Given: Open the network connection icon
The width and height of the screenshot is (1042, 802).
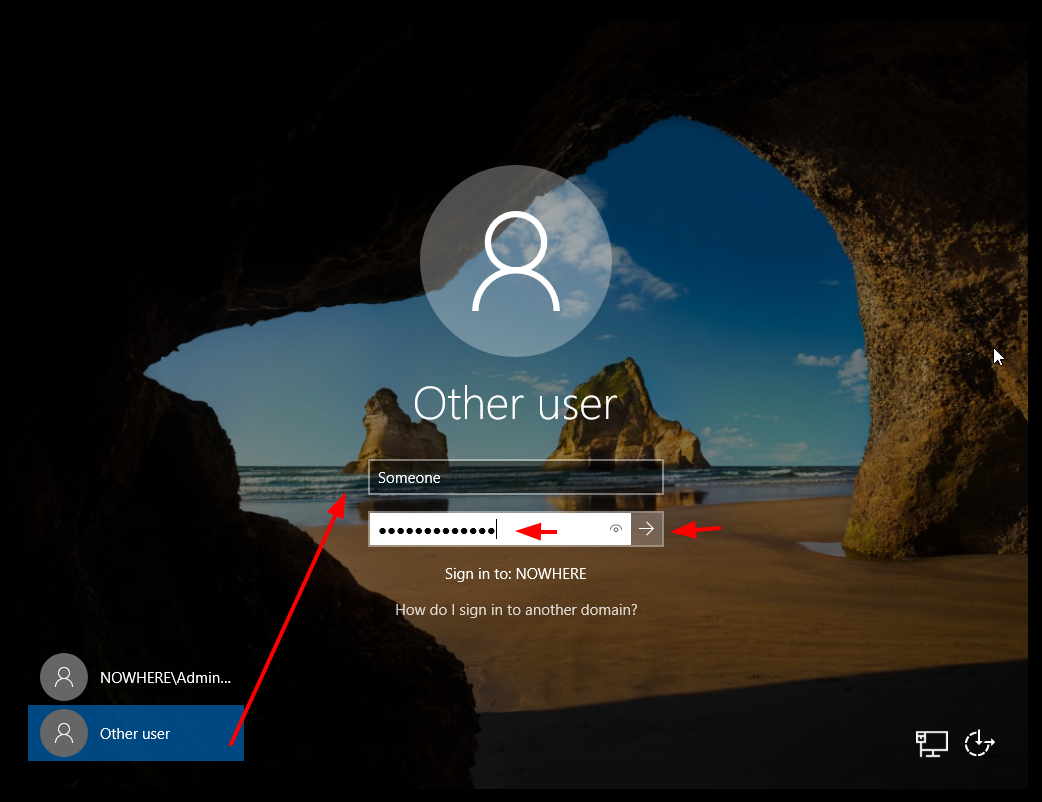Looking at the screenshot, I should tap(932, 744).
